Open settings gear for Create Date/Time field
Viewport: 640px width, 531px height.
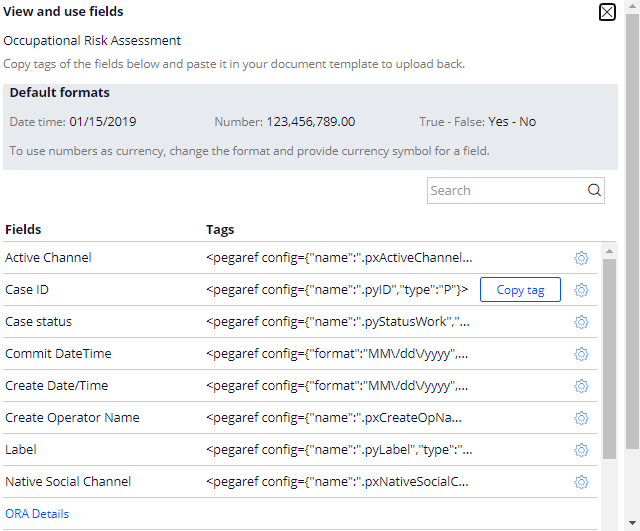pyautogui.click(x=581, y=386)
